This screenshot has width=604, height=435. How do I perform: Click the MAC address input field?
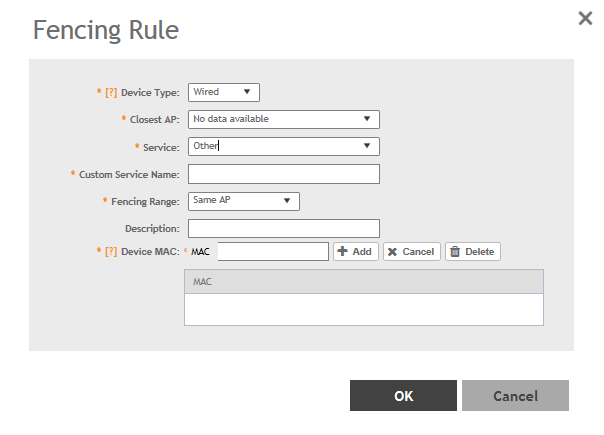click(273, 251)
